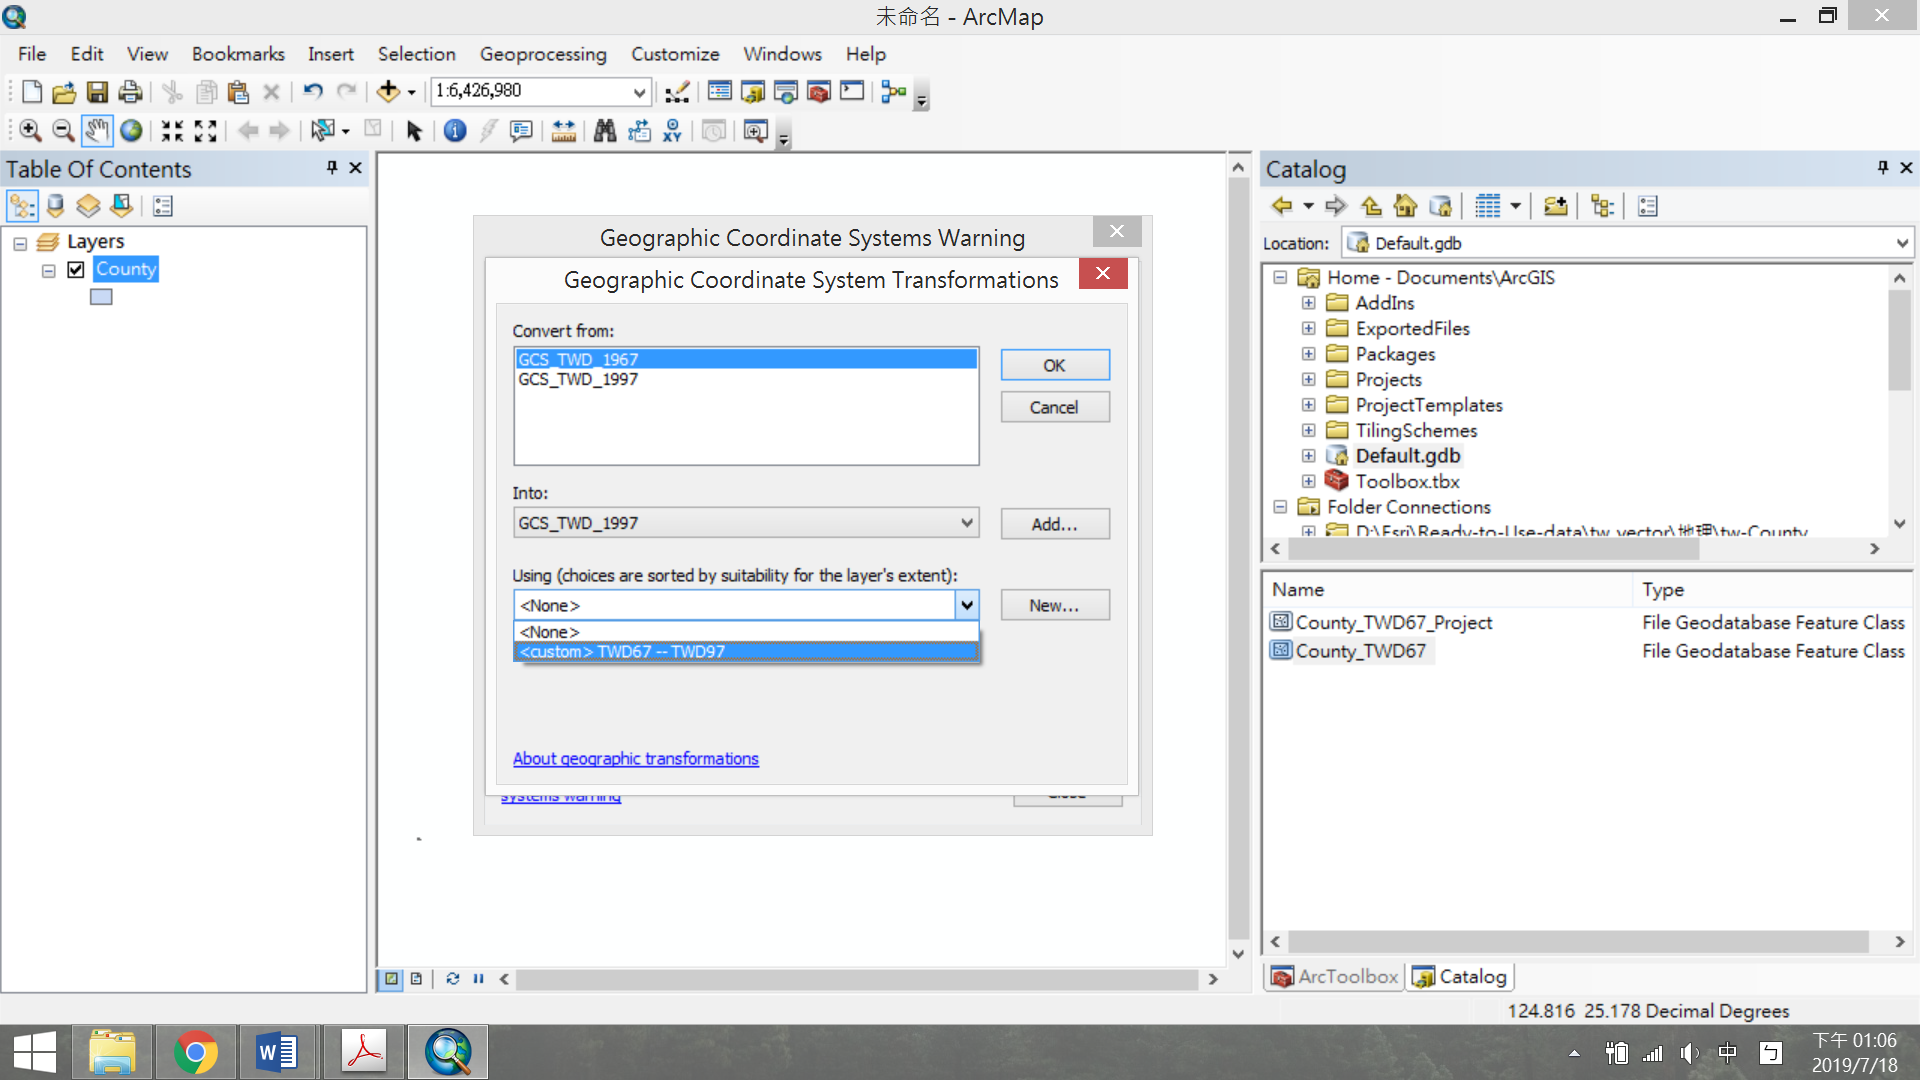Image resolution: width=1920 pixels, height=1080 pixels.
Task: Click the Fixed Zoom Out icon
Action: pyautogui.click(x=206, y=131)
